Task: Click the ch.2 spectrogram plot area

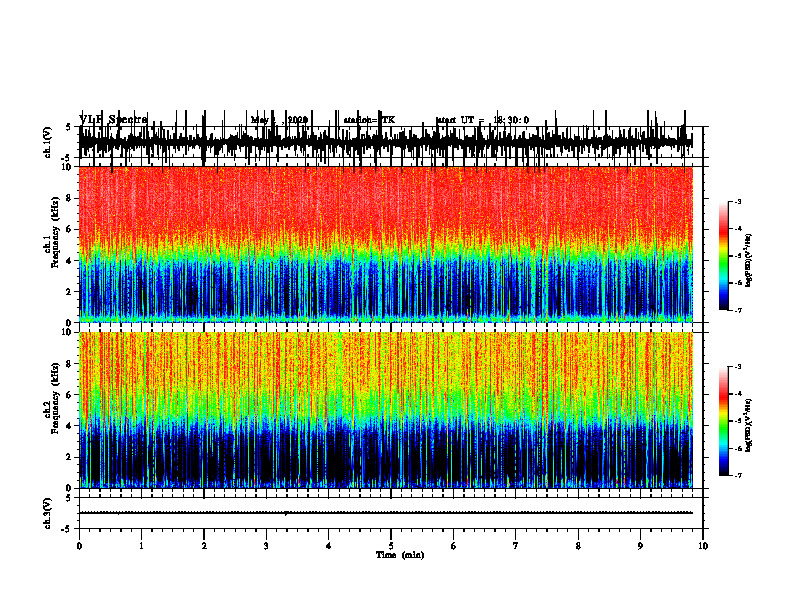Action: [x=386, y=410]
